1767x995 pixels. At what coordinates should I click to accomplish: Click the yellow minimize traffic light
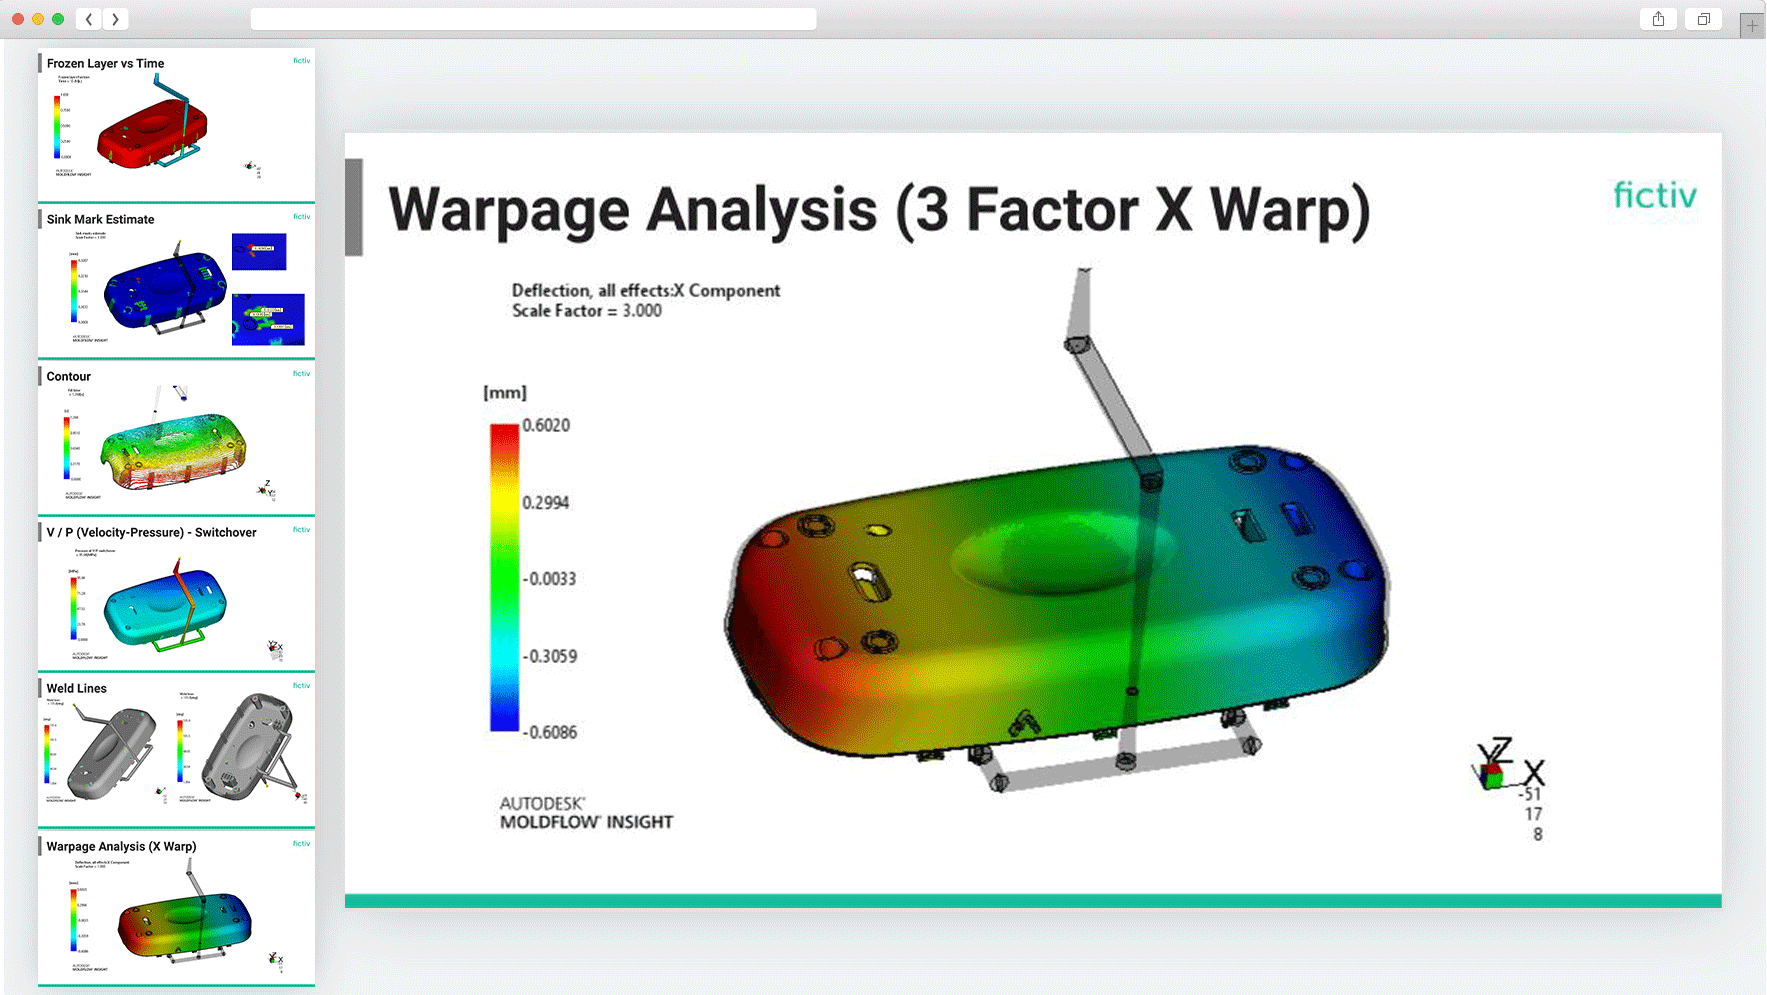coord(38,17)
